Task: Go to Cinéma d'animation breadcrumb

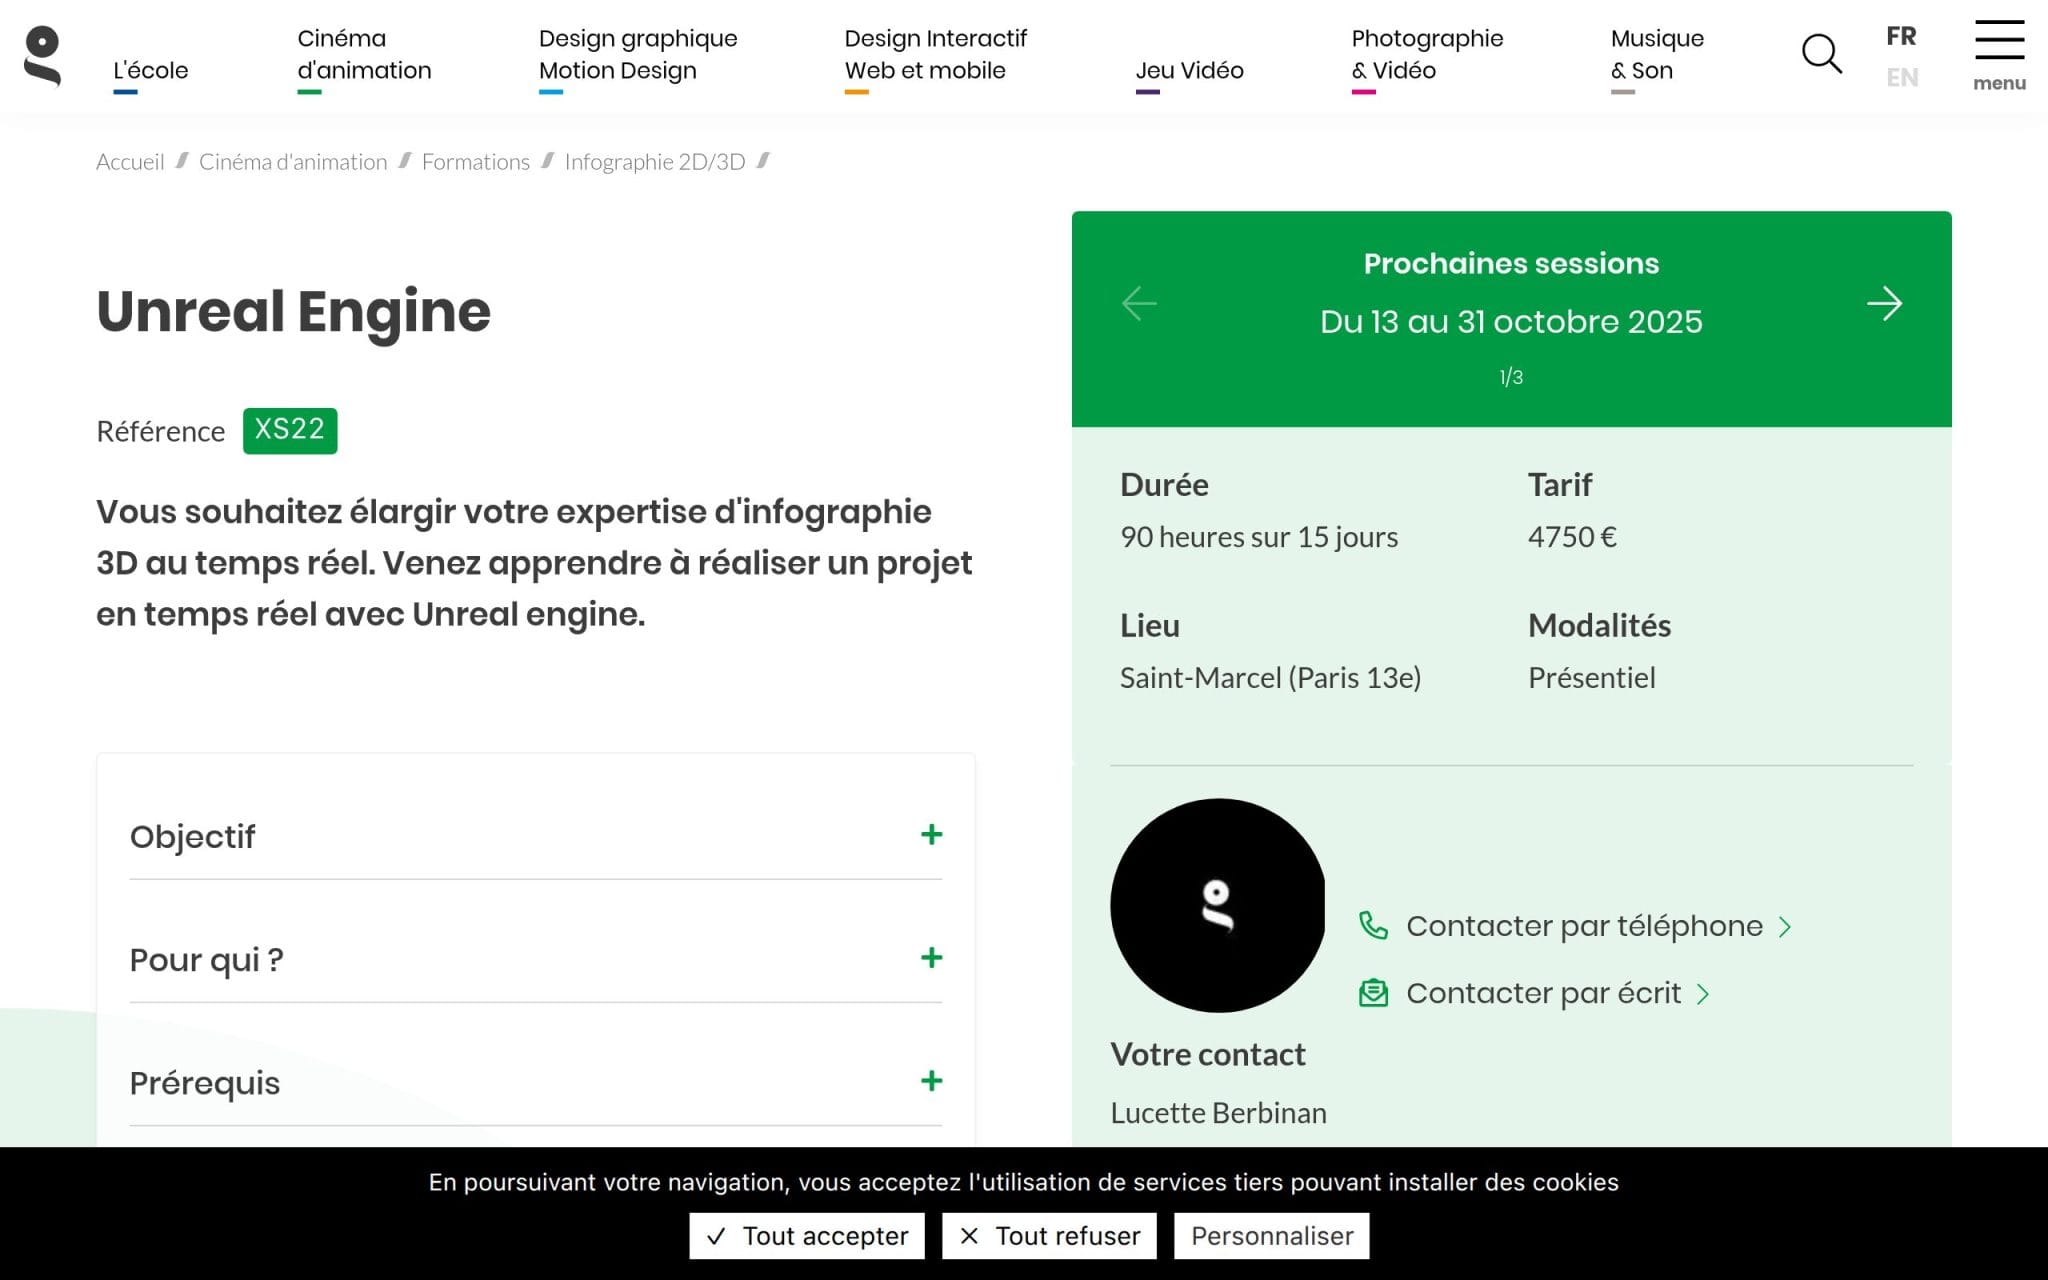Action: pos(293,162)
